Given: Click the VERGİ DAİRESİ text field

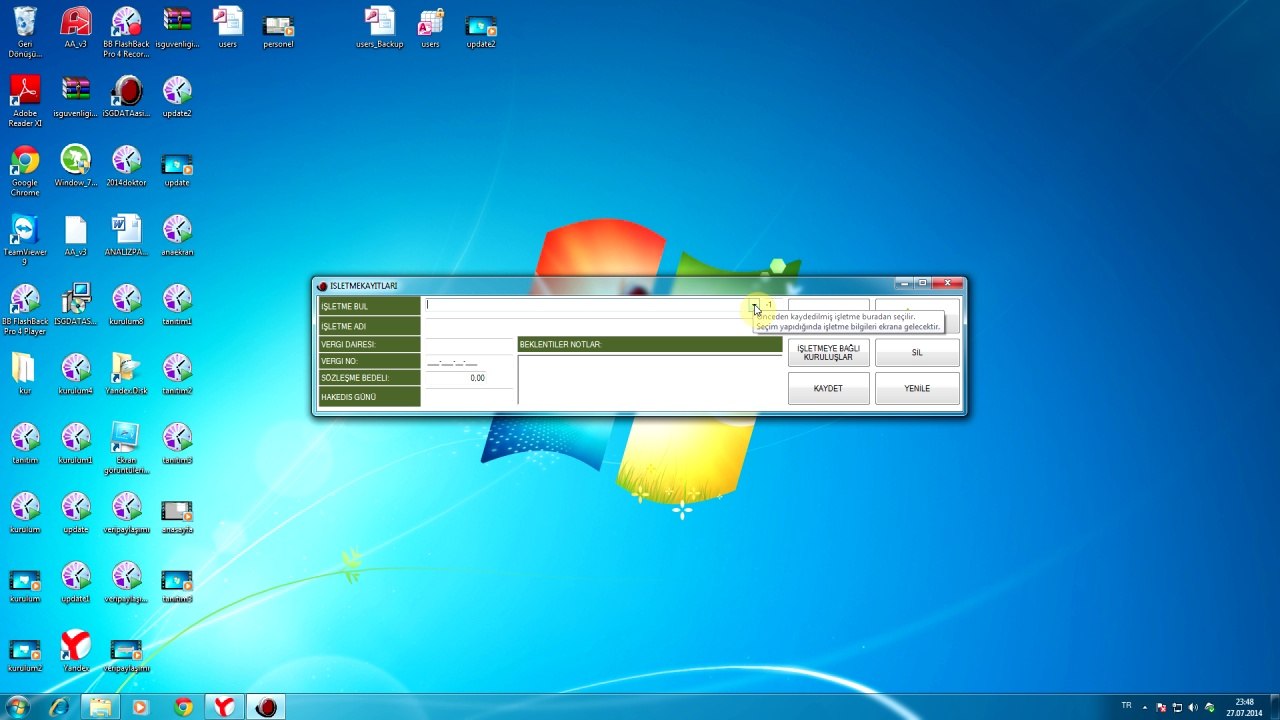Looking at the screenshot, I should [x=468, y=344].
